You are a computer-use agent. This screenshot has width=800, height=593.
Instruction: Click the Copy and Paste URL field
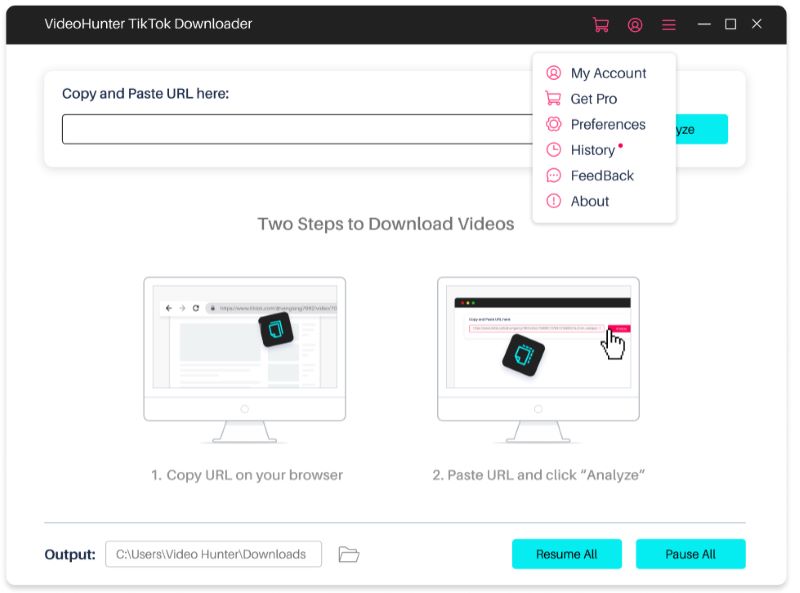coord(300,129)
